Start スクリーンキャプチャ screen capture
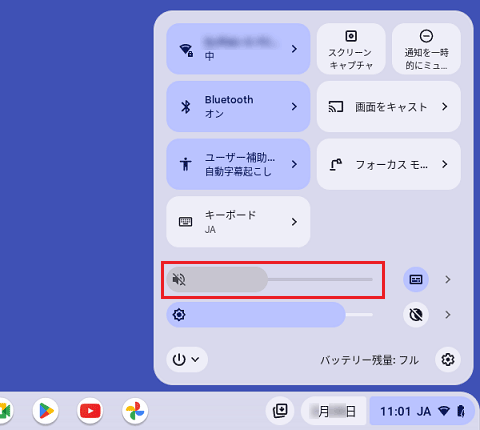The height and width of the screenshot is (430, 480). click(x=351, y=49)
